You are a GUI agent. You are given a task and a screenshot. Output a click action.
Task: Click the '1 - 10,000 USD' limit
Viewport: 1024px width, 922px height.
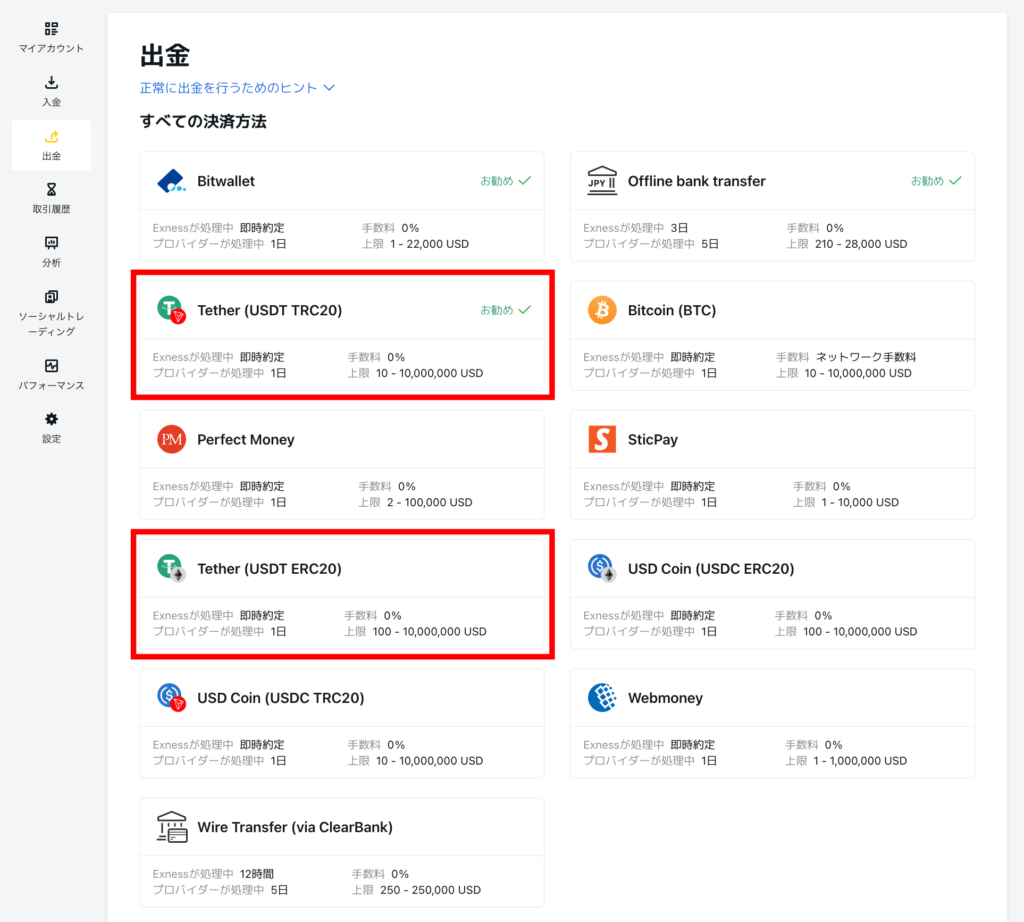(x=860, y=503)
